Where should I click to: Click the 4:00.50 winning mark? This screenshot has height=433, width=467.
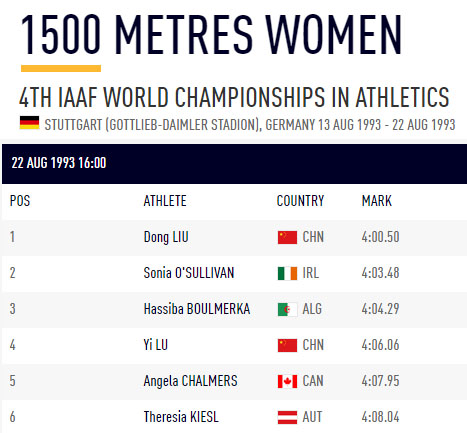(x=380, y=237)
